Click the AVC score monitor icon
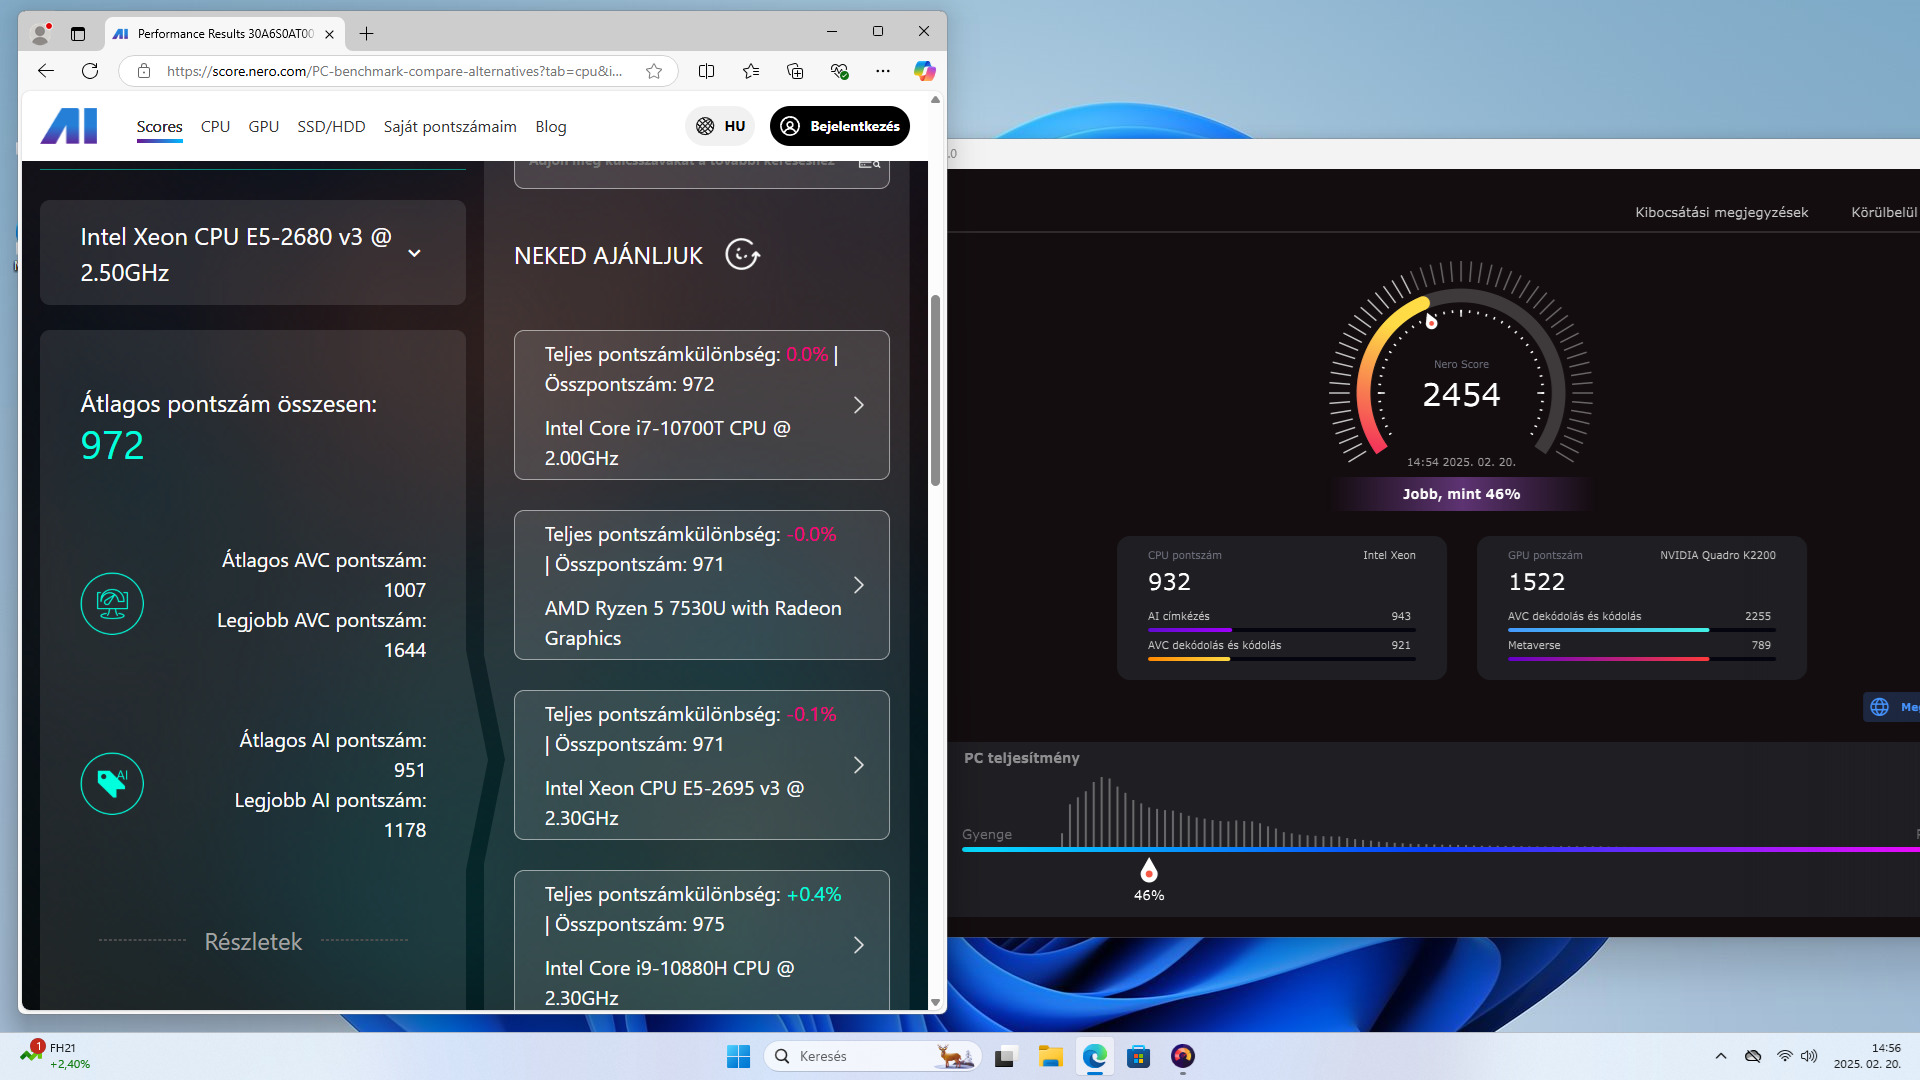This screenshot has height=1080, width=1920. pyautogui.click(x=112, y=604)
